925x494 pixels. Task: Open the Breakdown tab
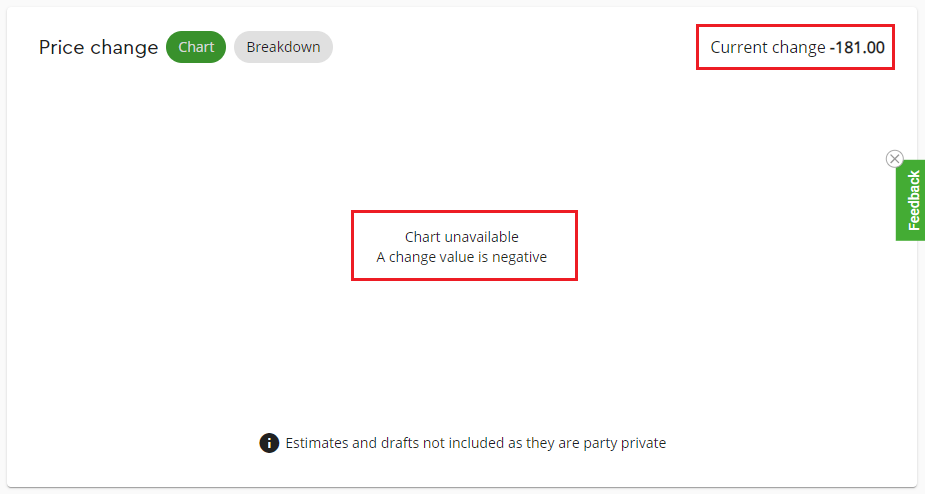pyautogui.click(x=283, y=47)
